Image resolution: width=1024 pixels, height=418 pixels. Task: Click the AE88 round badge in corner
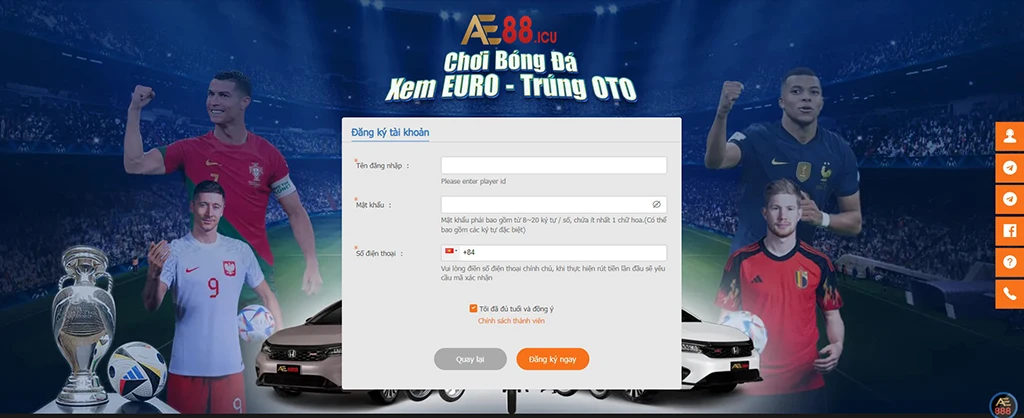click(1003, 405)
